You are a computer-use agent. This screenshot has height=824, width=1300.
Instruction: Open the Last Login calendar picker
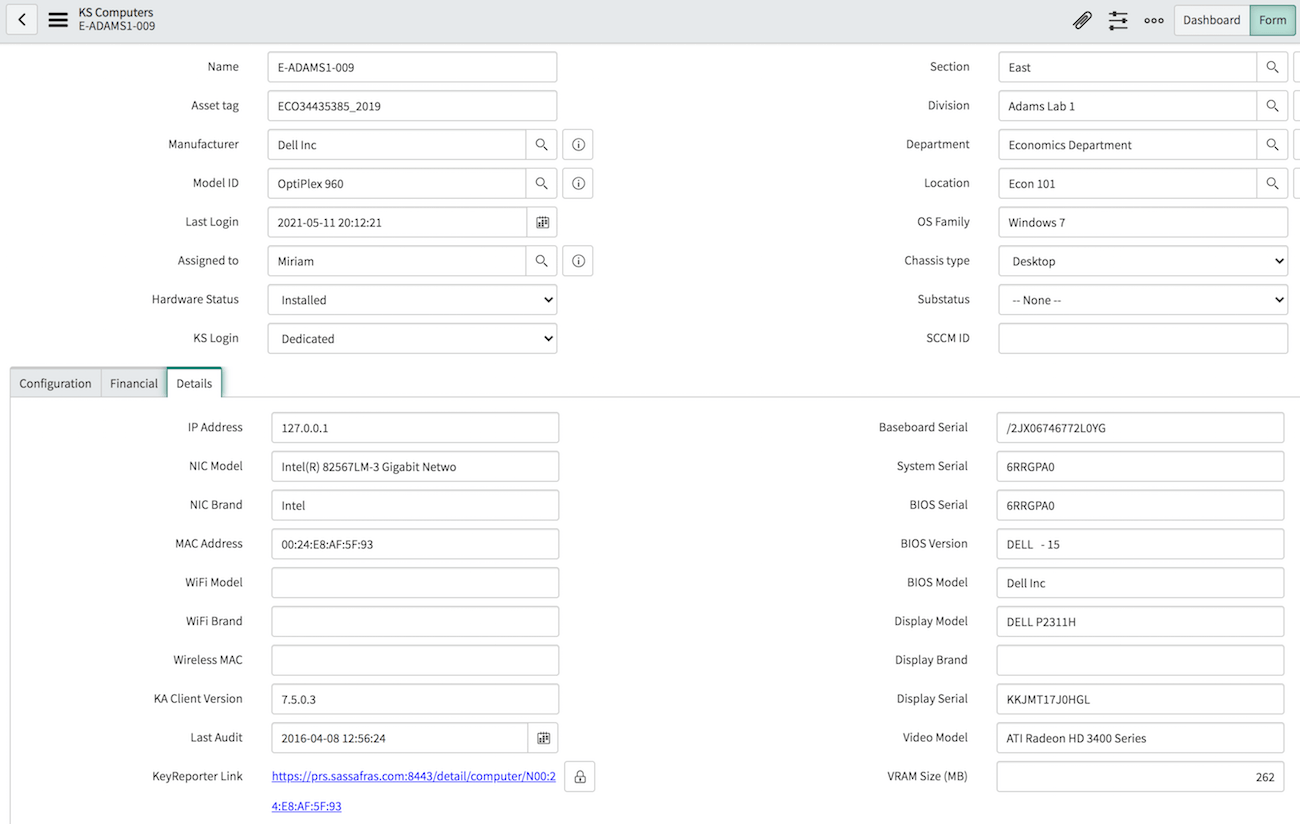coord(542,222)
